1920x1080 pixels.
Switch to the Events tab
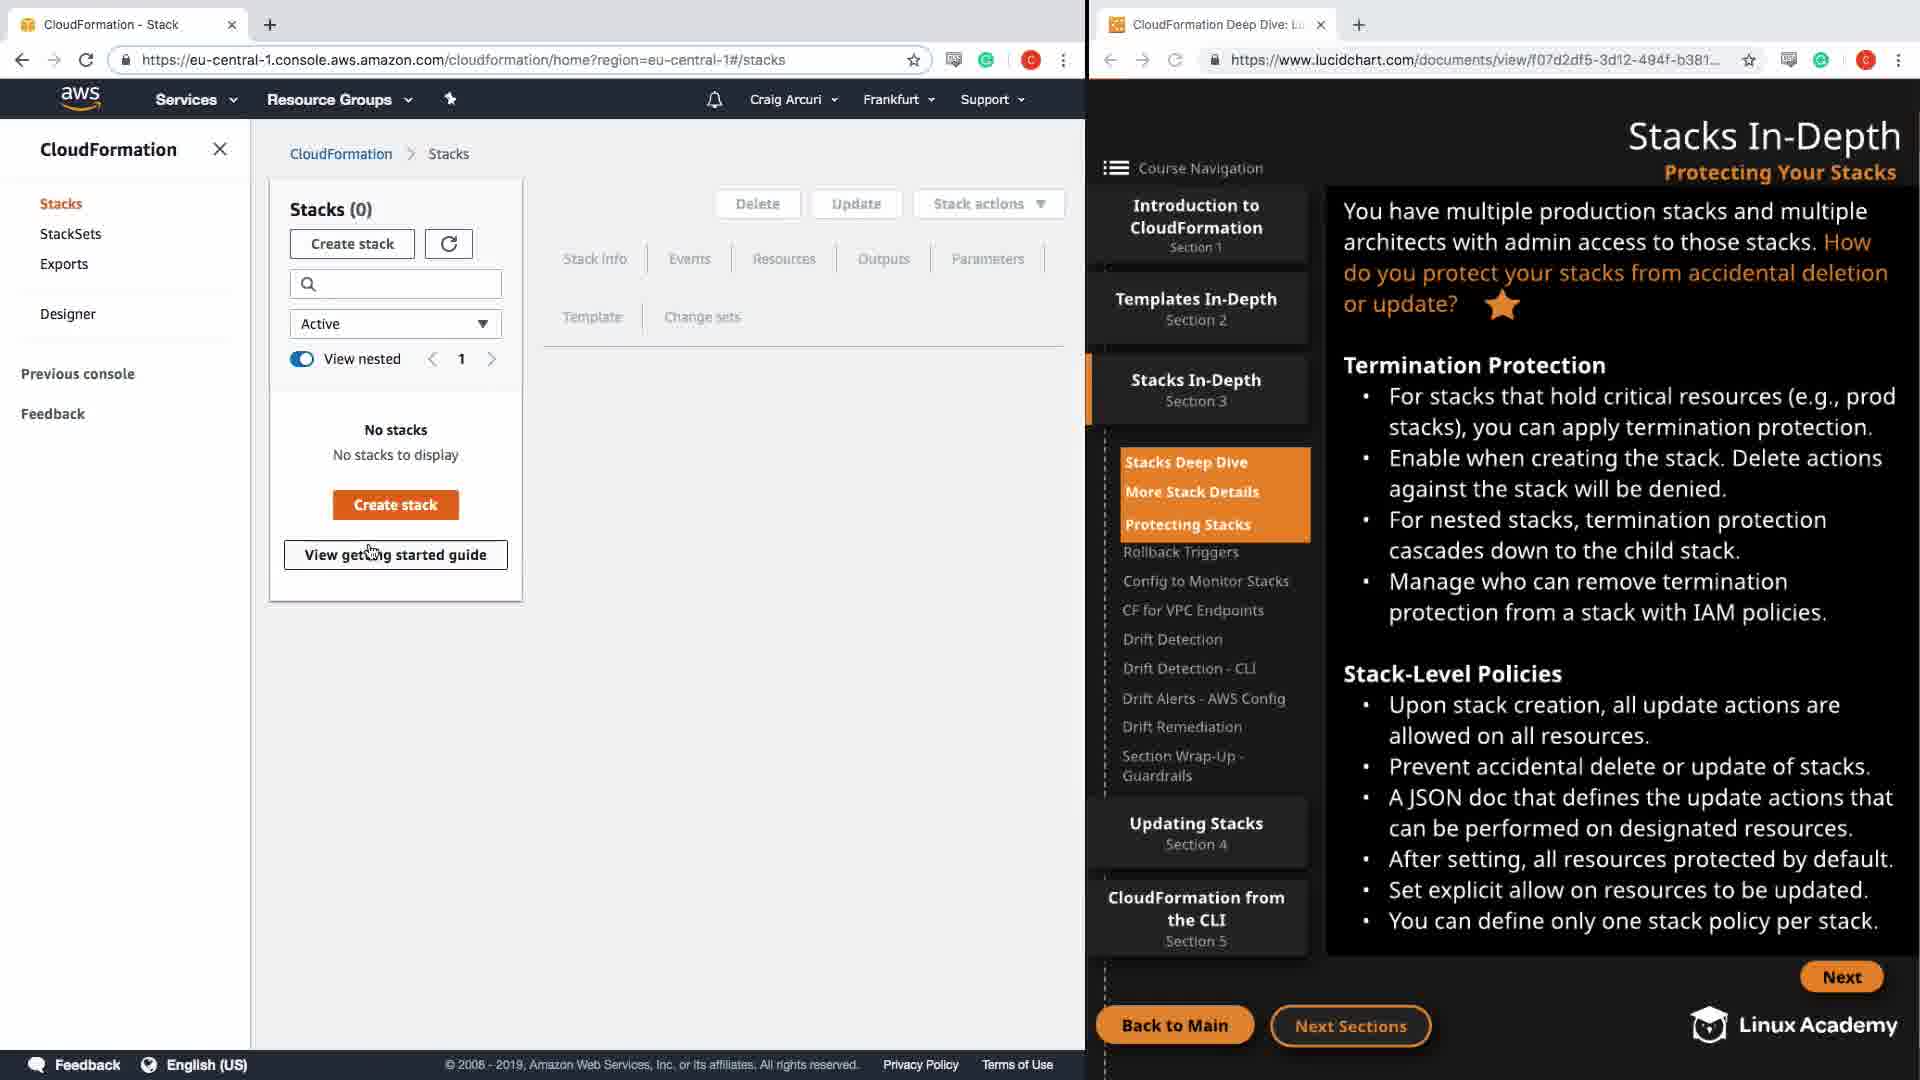689,259
